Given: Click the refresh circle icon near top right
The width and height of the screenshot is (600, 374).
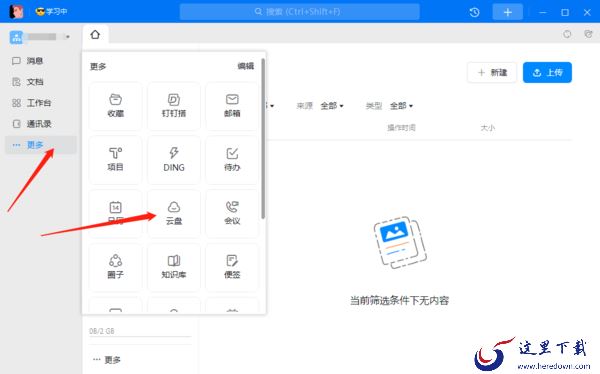Looking at the screenshot, I should 567,34.
